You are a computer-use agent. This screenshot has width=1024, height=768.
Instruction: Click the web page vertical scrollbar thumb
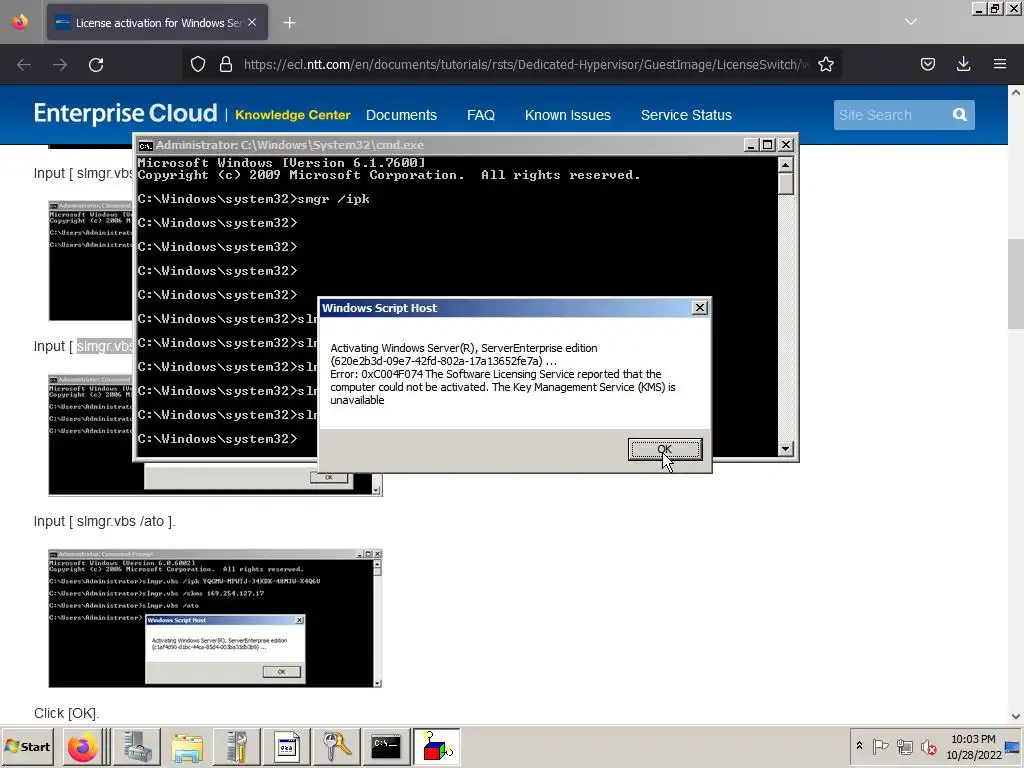pyautogui.click(x=1016, y=284)
